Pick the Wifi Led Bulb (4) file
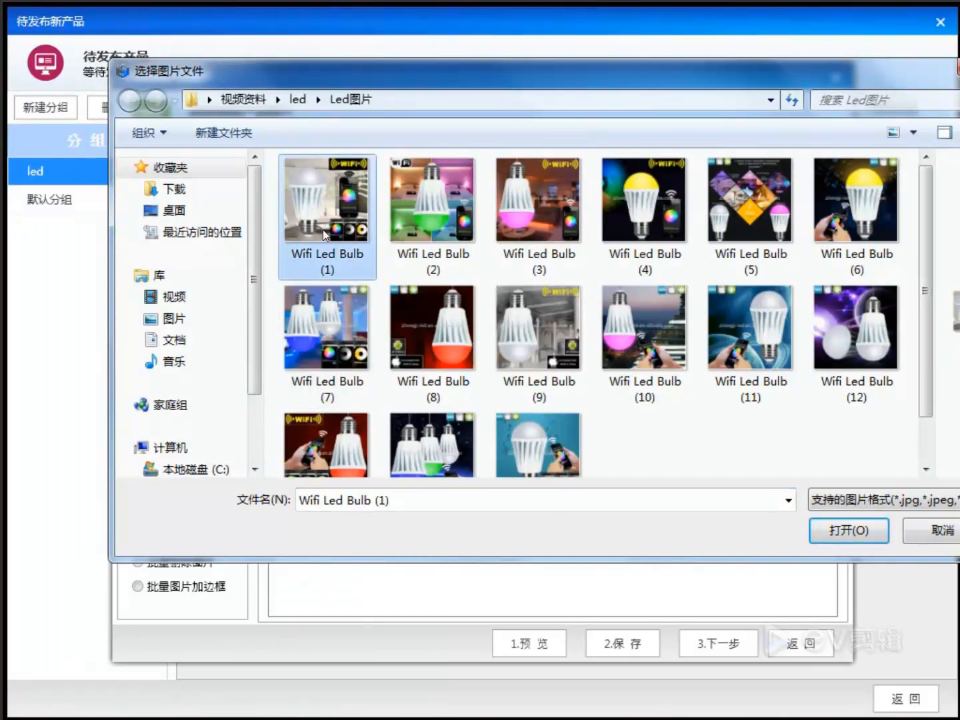Viewport: 960px width, 720px height. (644, 200)
